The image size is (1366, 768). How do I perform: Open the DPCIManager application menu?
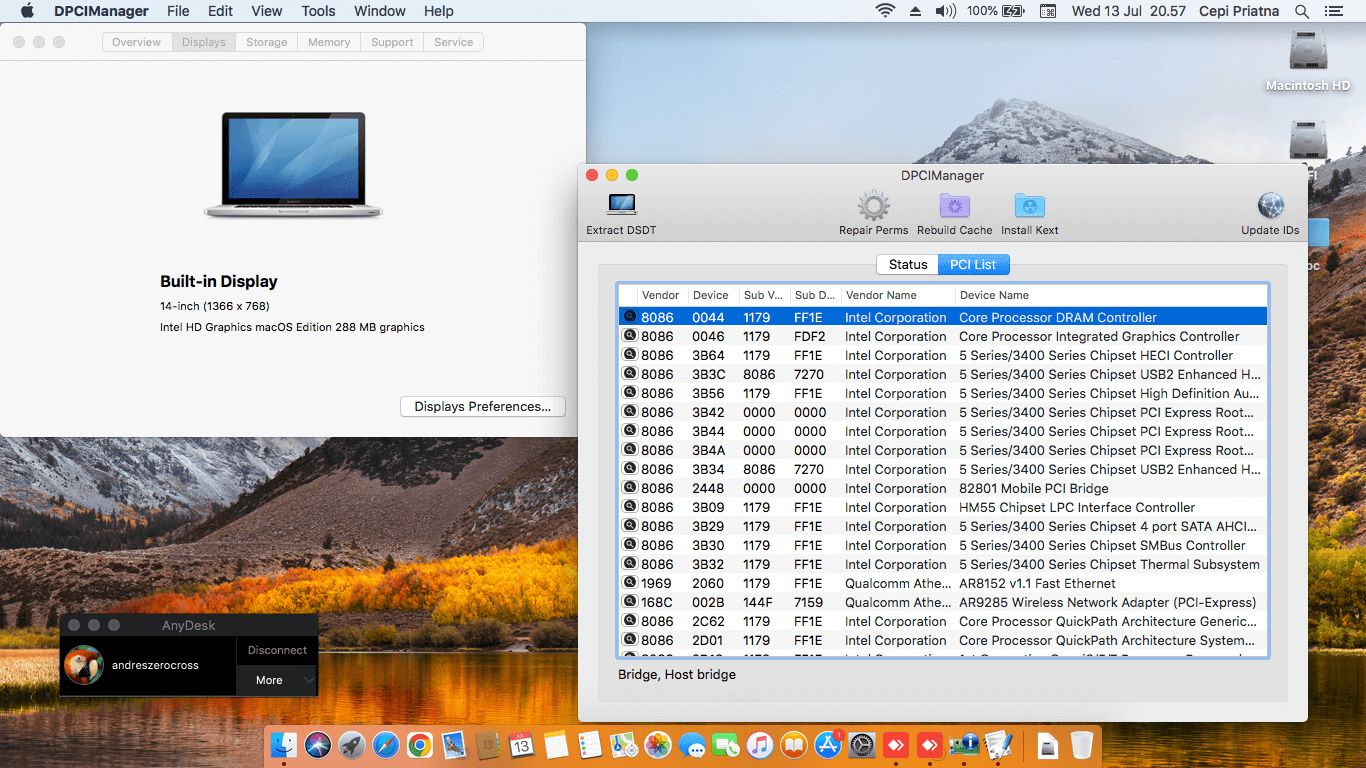[x=101, y=11]
